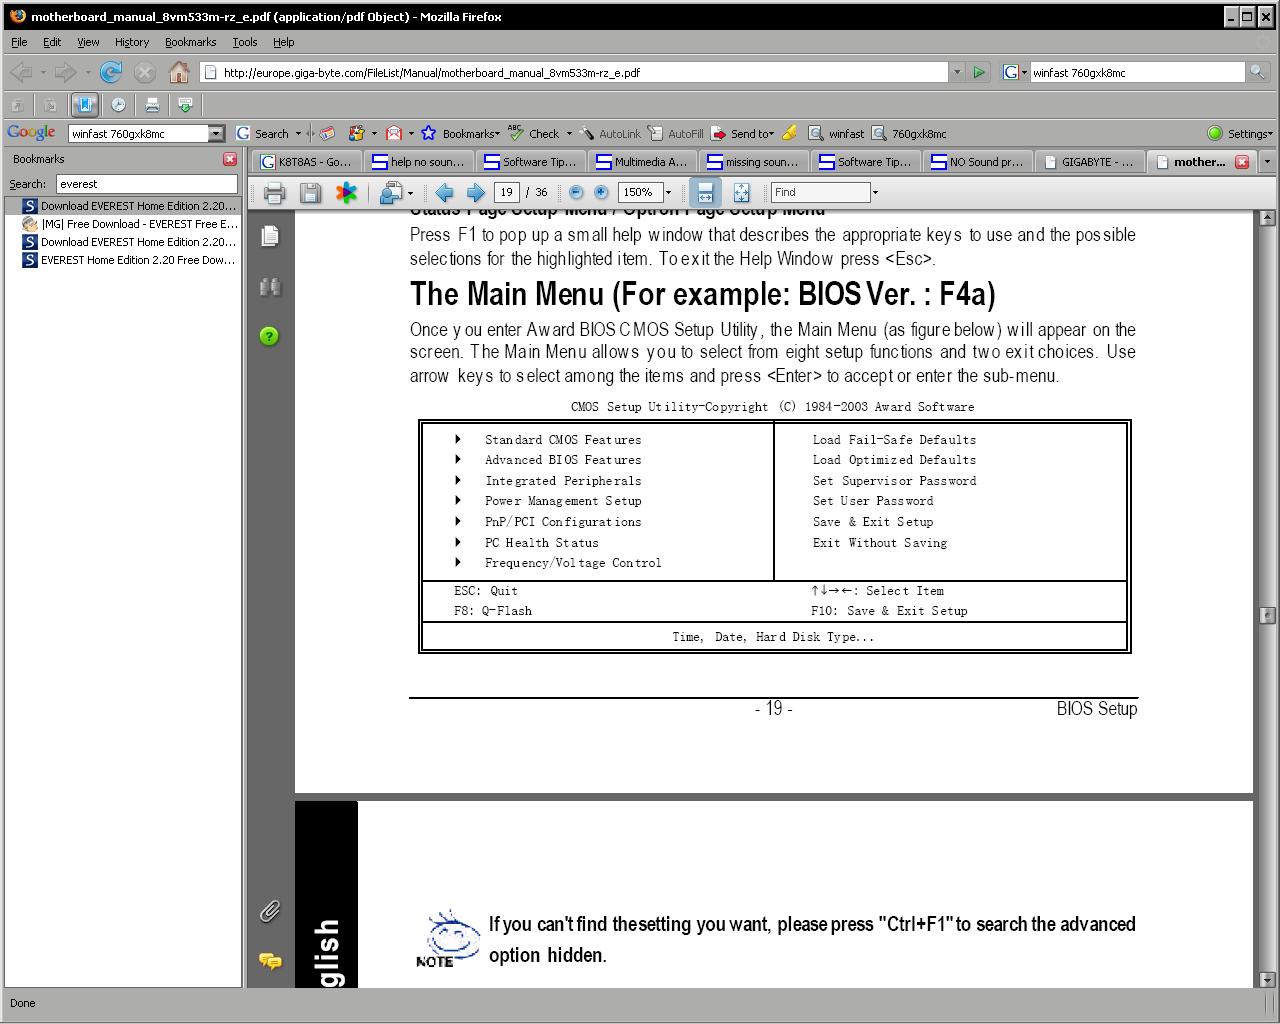This screenshot has height=1024, width=1280.
Task: Close the 'mother...' PDF tab
Action: [x=1242, y=161]
